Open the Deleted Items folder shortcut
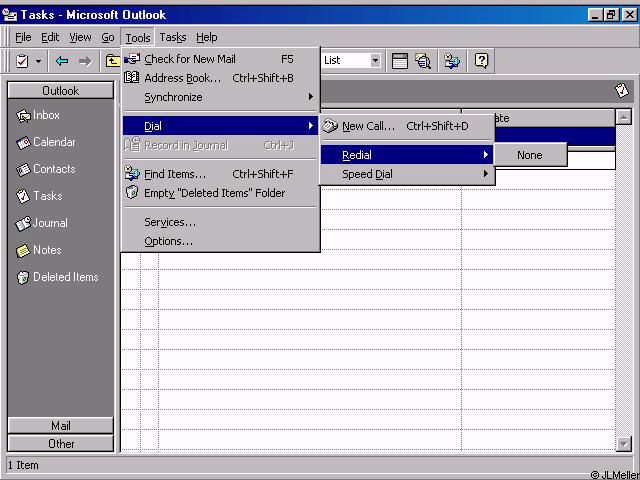 [x=65, y=277]
